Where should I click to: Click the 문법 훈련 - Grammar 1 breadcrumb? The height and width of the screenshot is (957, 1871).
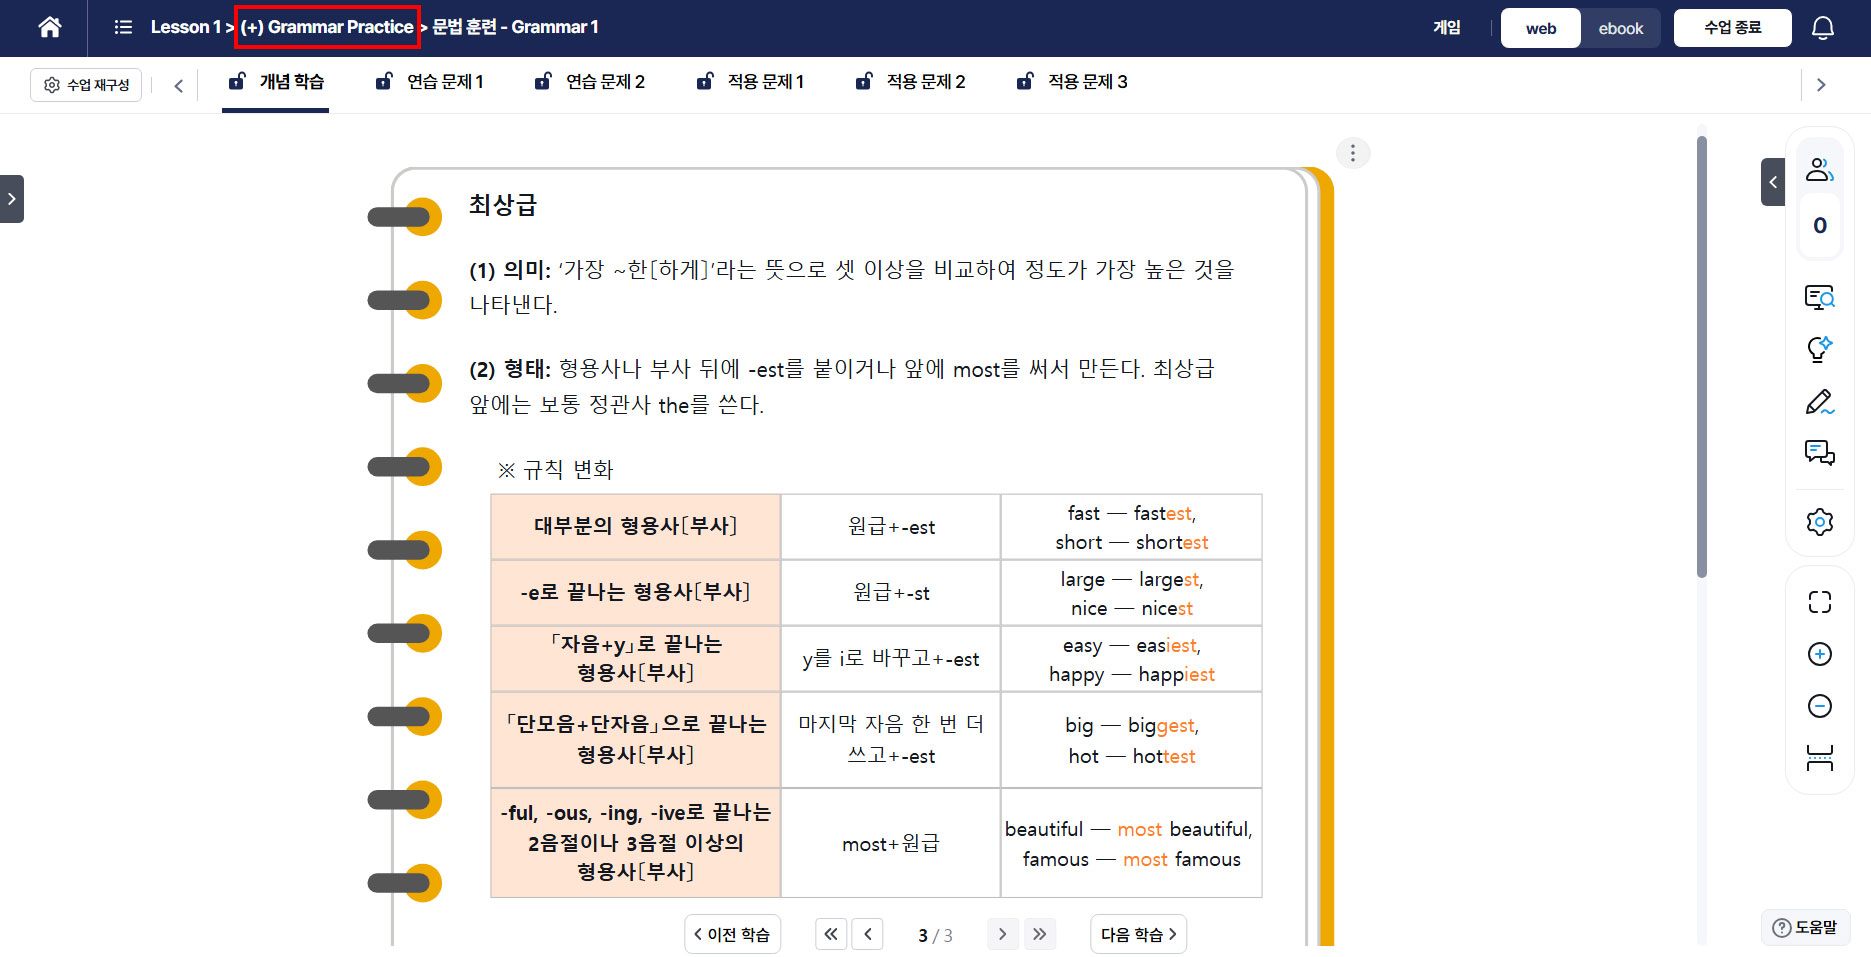tap(515, 27)
